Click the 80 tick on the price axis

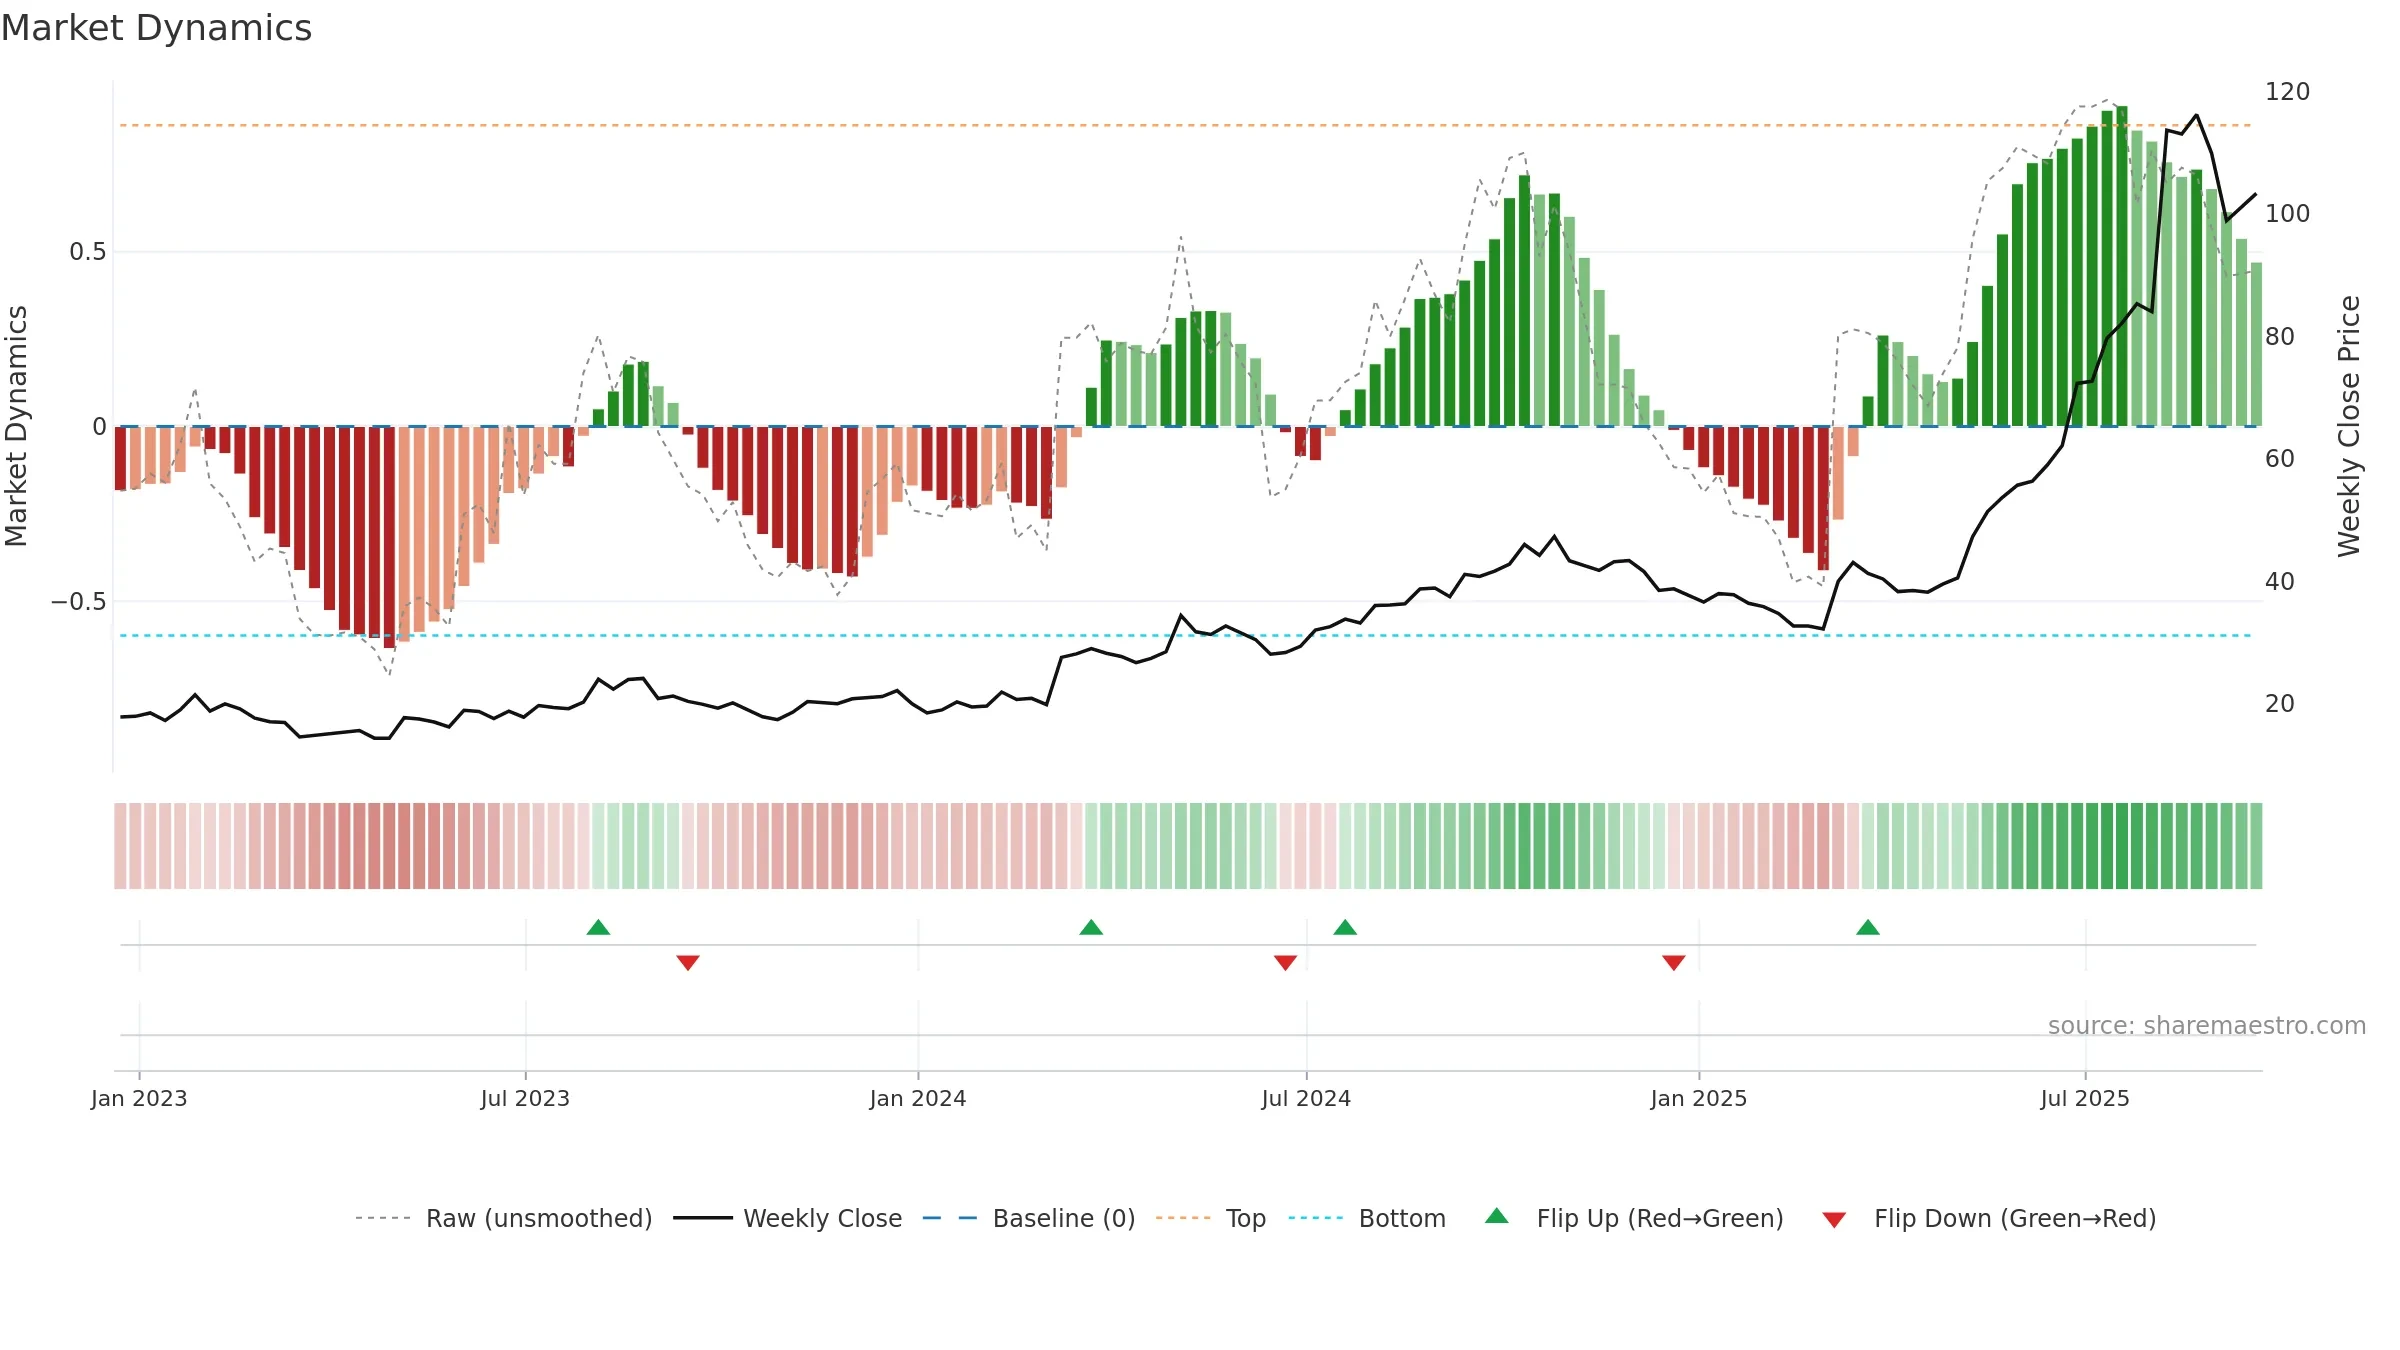tap(2279, 337)
